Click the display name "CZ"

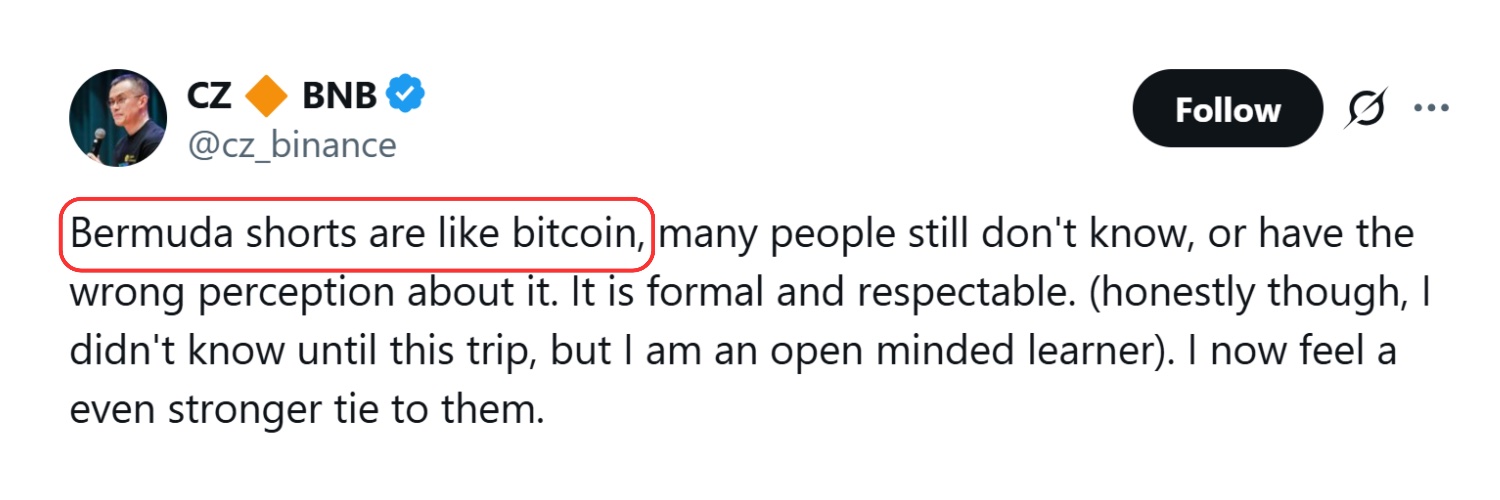tap(209, 95)
